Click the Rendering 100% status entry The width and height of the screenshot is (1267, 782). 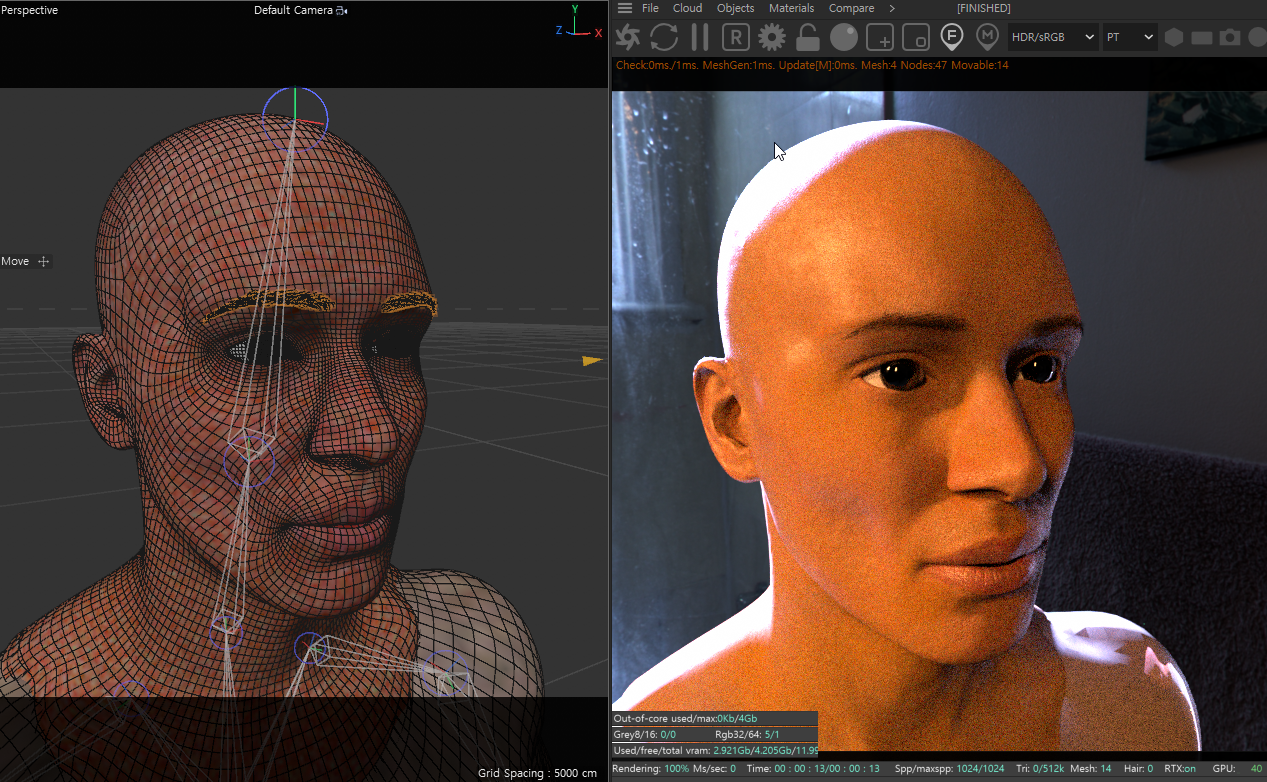[x=650, y=768]
